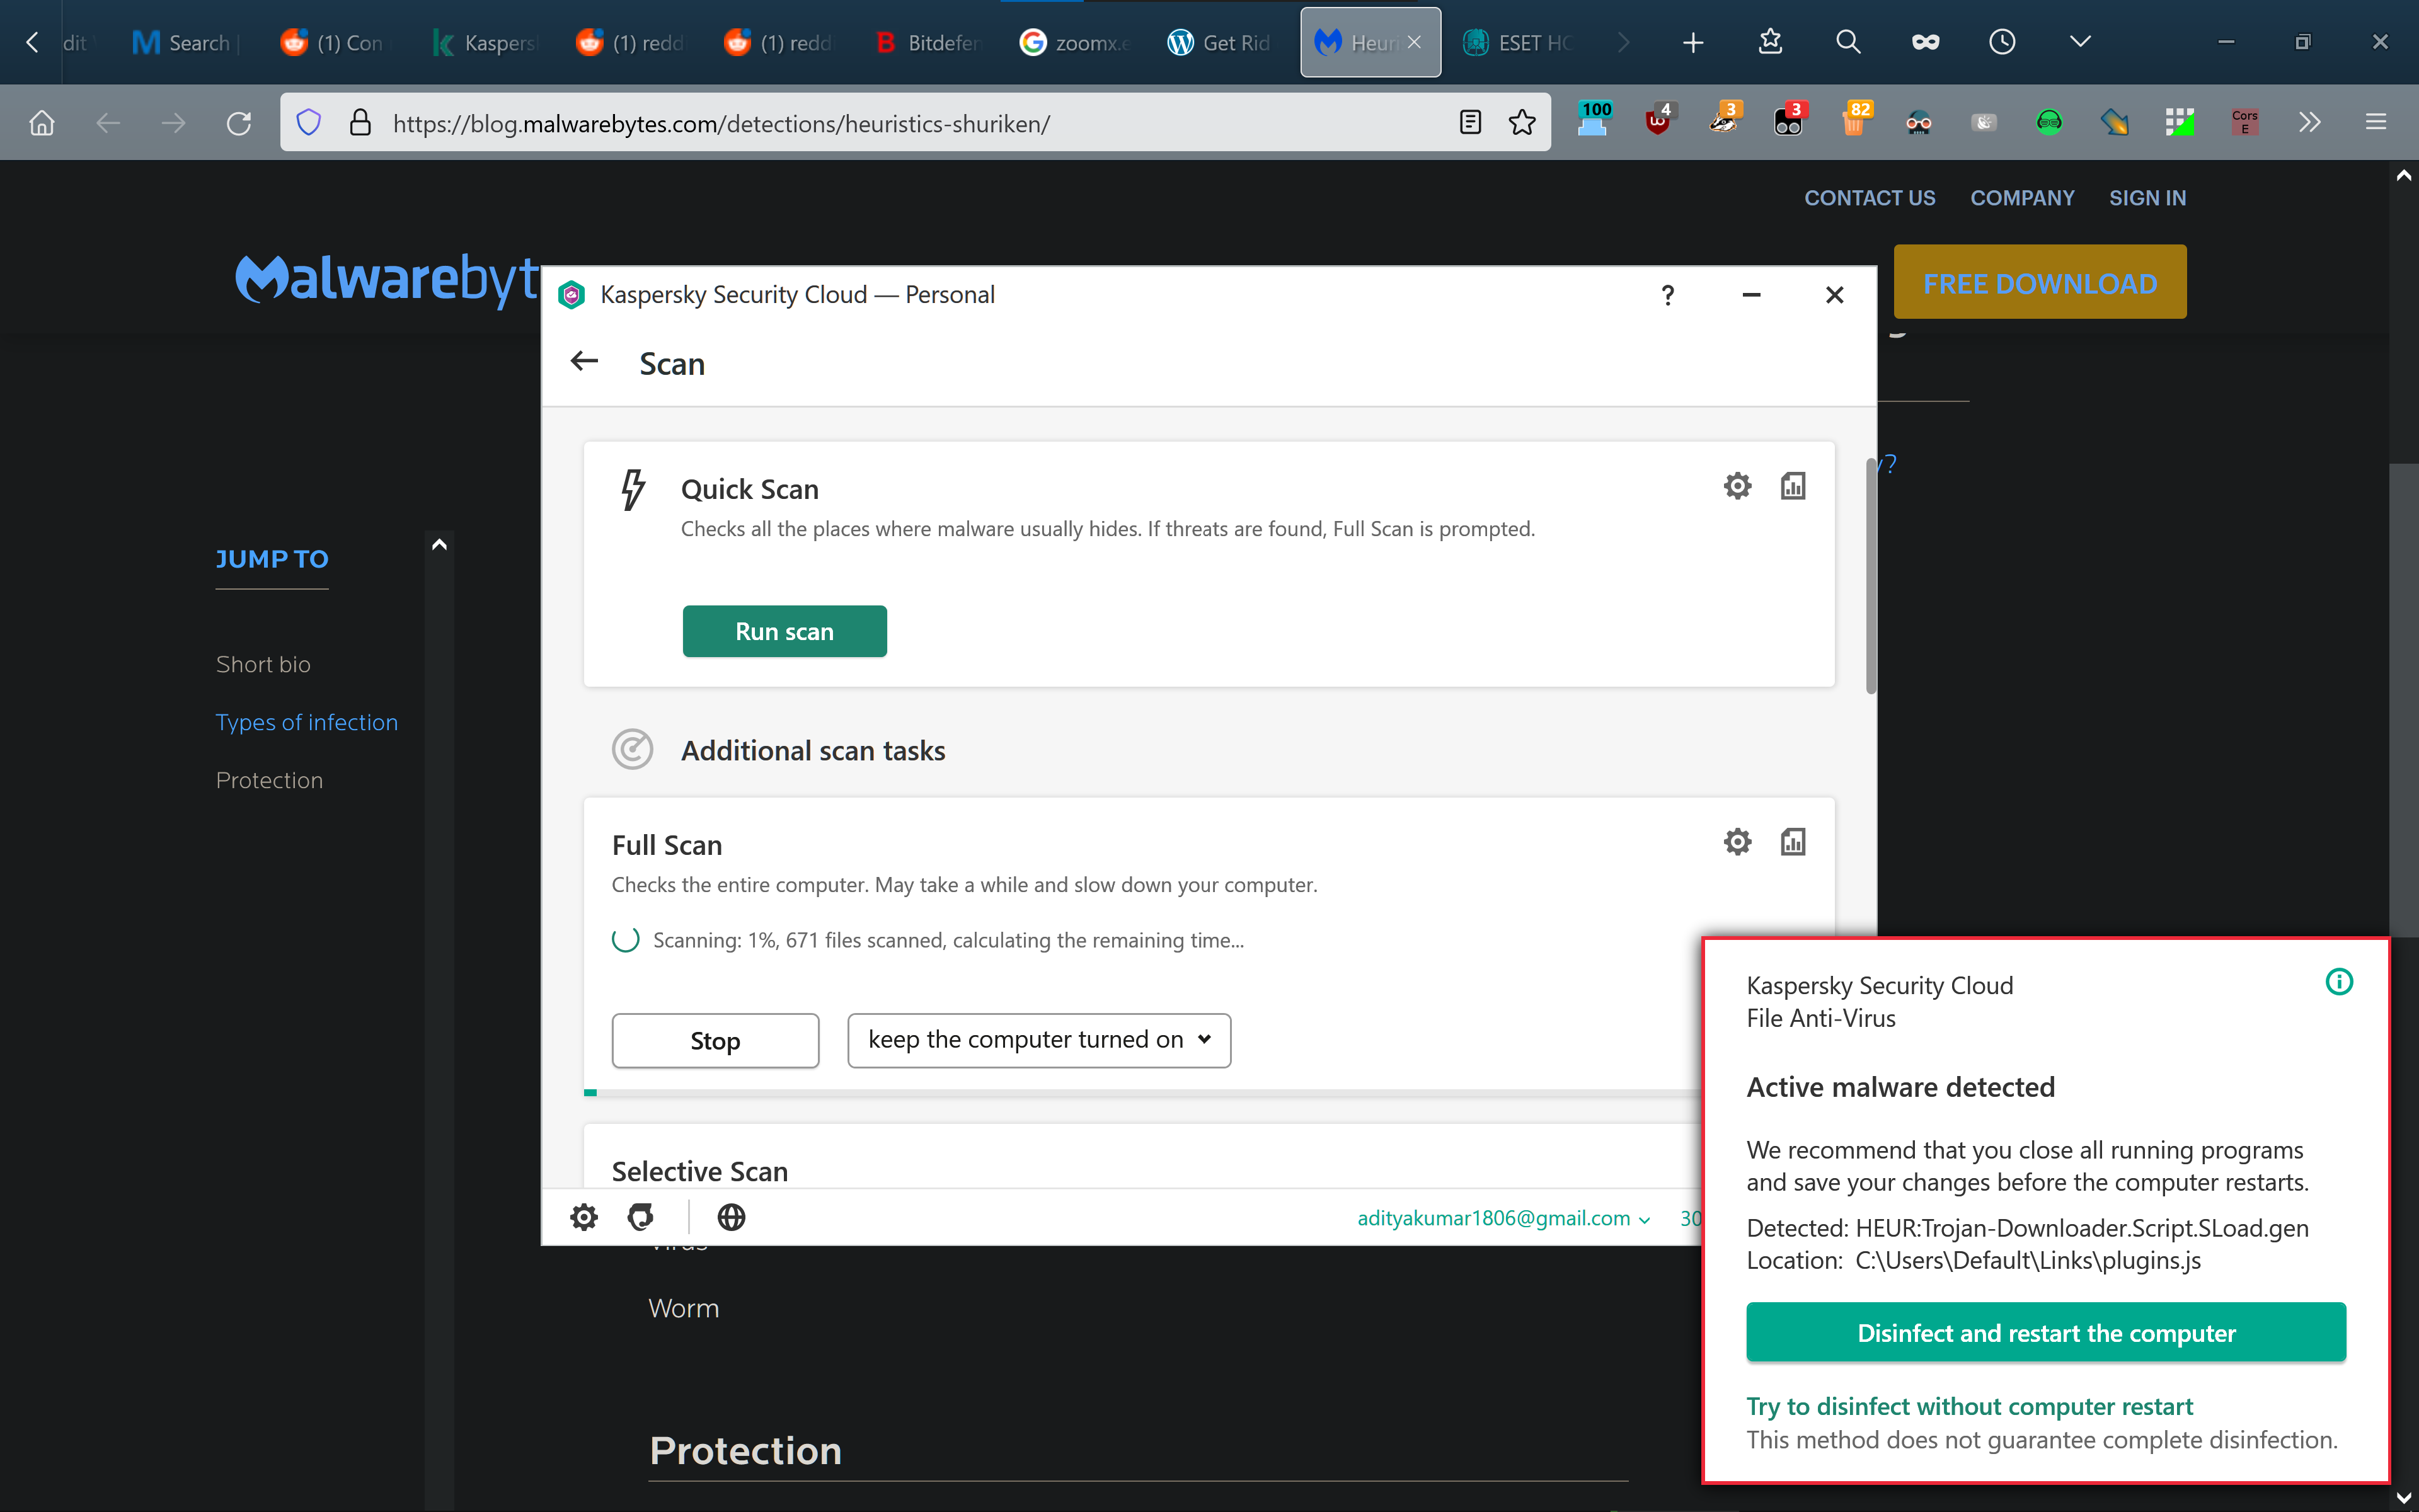The width and height of the screenshot is (2419, 1512).
Task: Jump to Short bio section
Action: 263,664
